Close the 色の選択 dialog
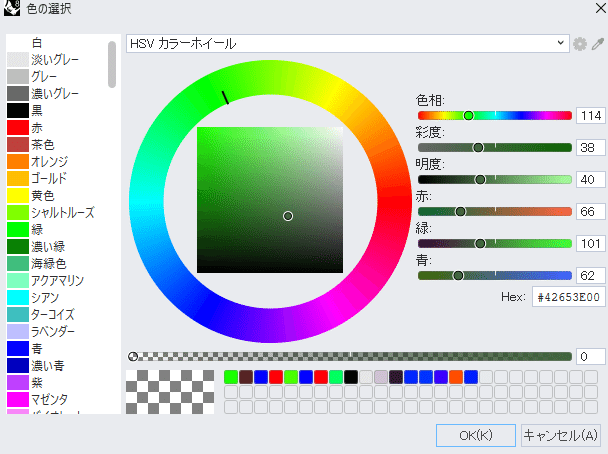Screen dimensions: 608x454 (x=601, y=8)
